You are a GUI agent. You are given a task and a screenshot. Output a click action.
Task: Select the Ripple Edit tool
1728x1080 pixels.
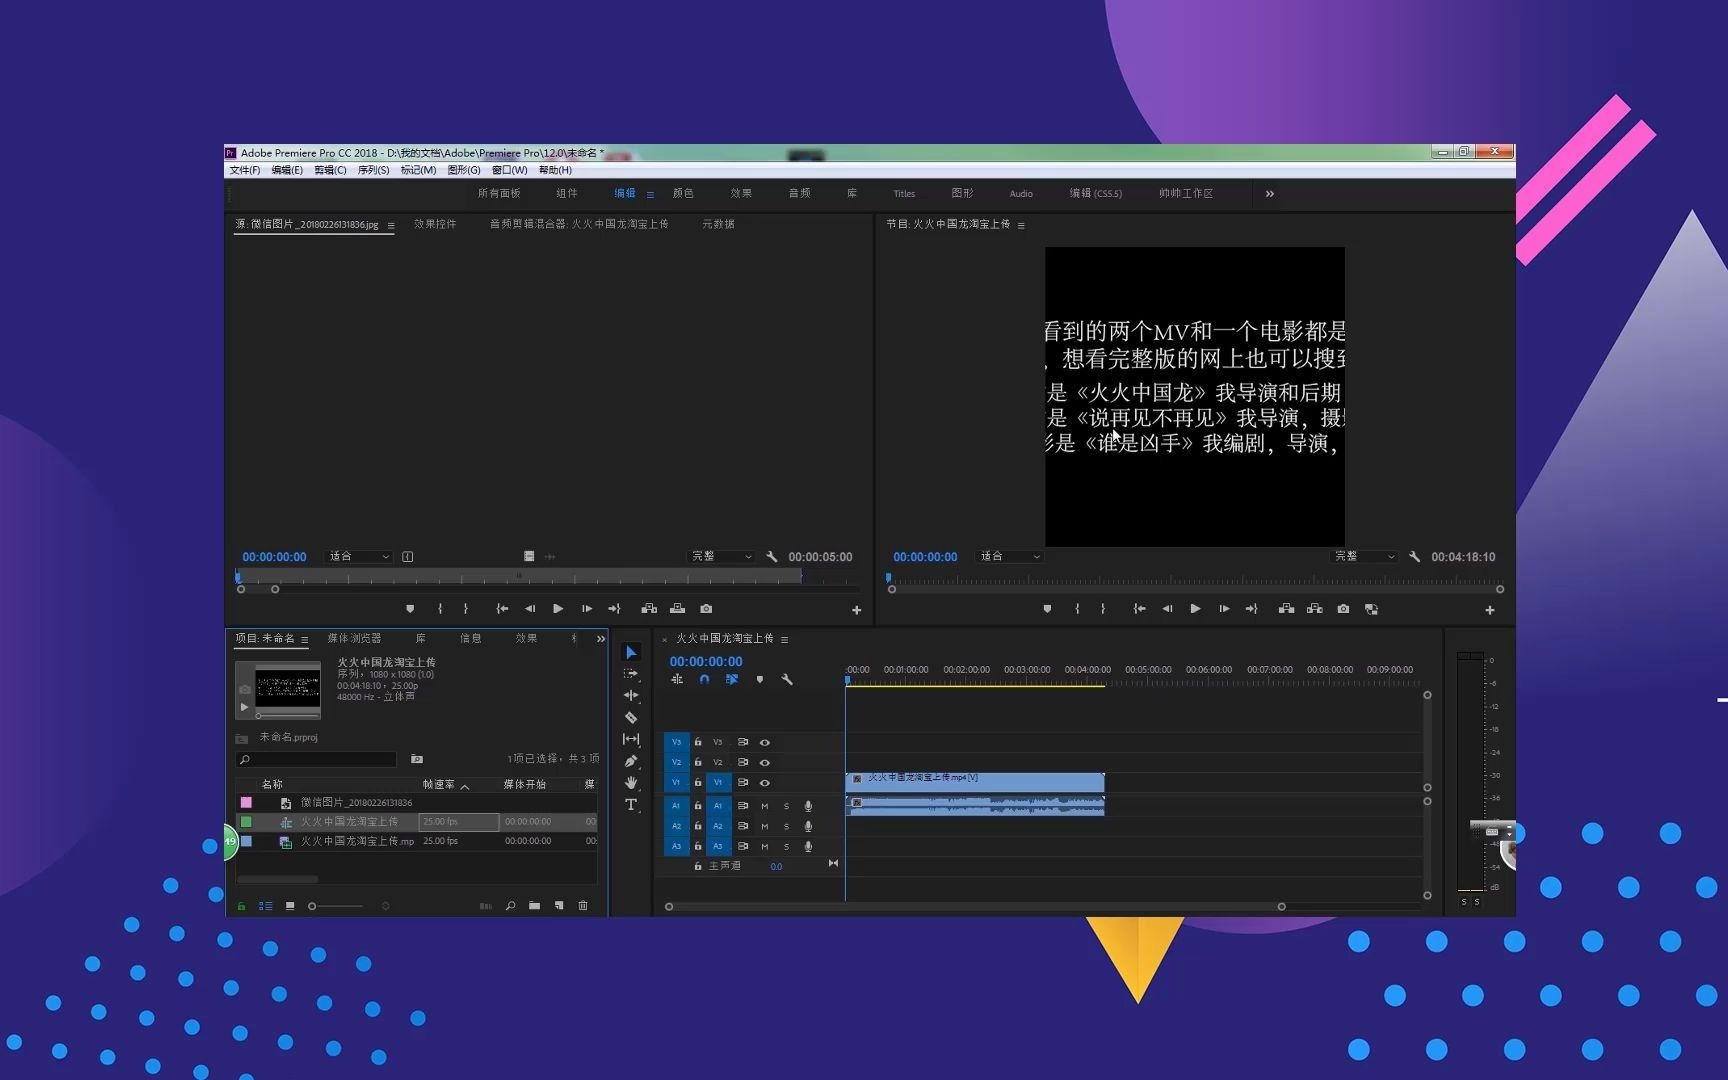(631, 695)
